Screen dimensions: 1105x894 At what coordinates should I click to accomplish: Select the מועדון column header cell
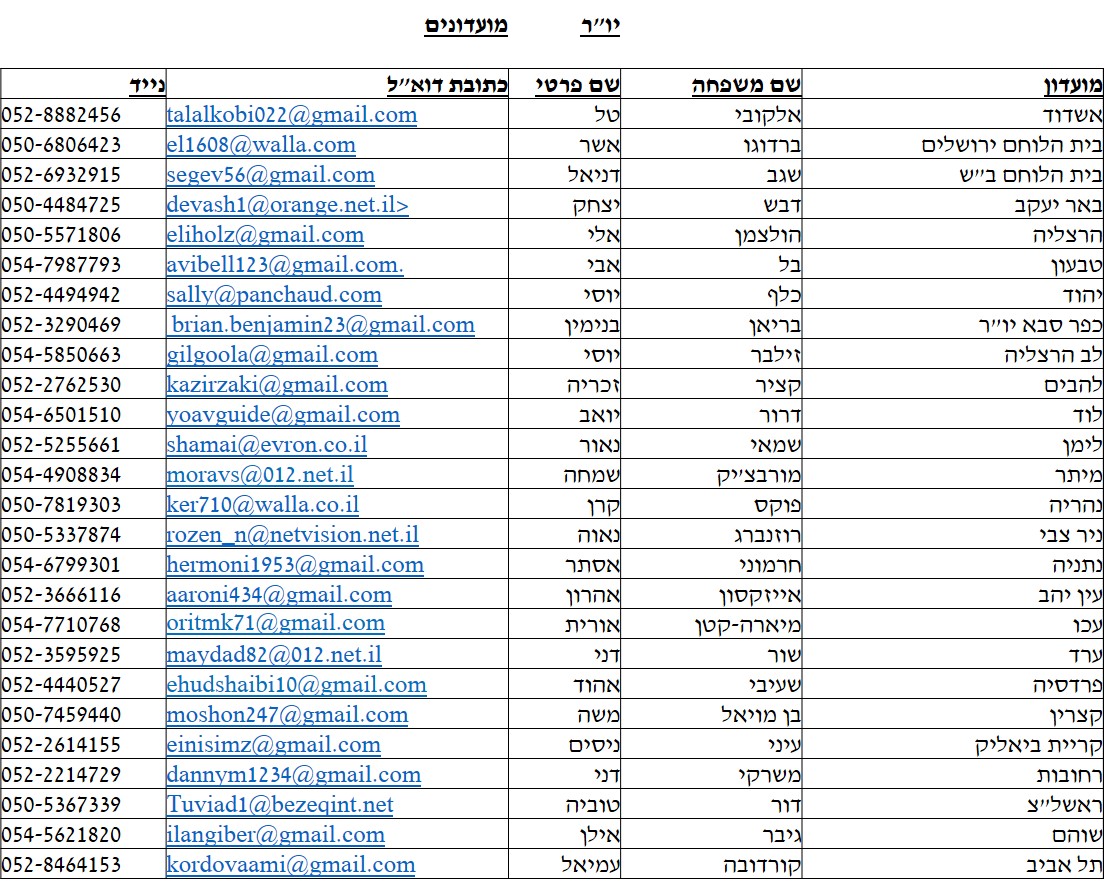(1071, 85)
